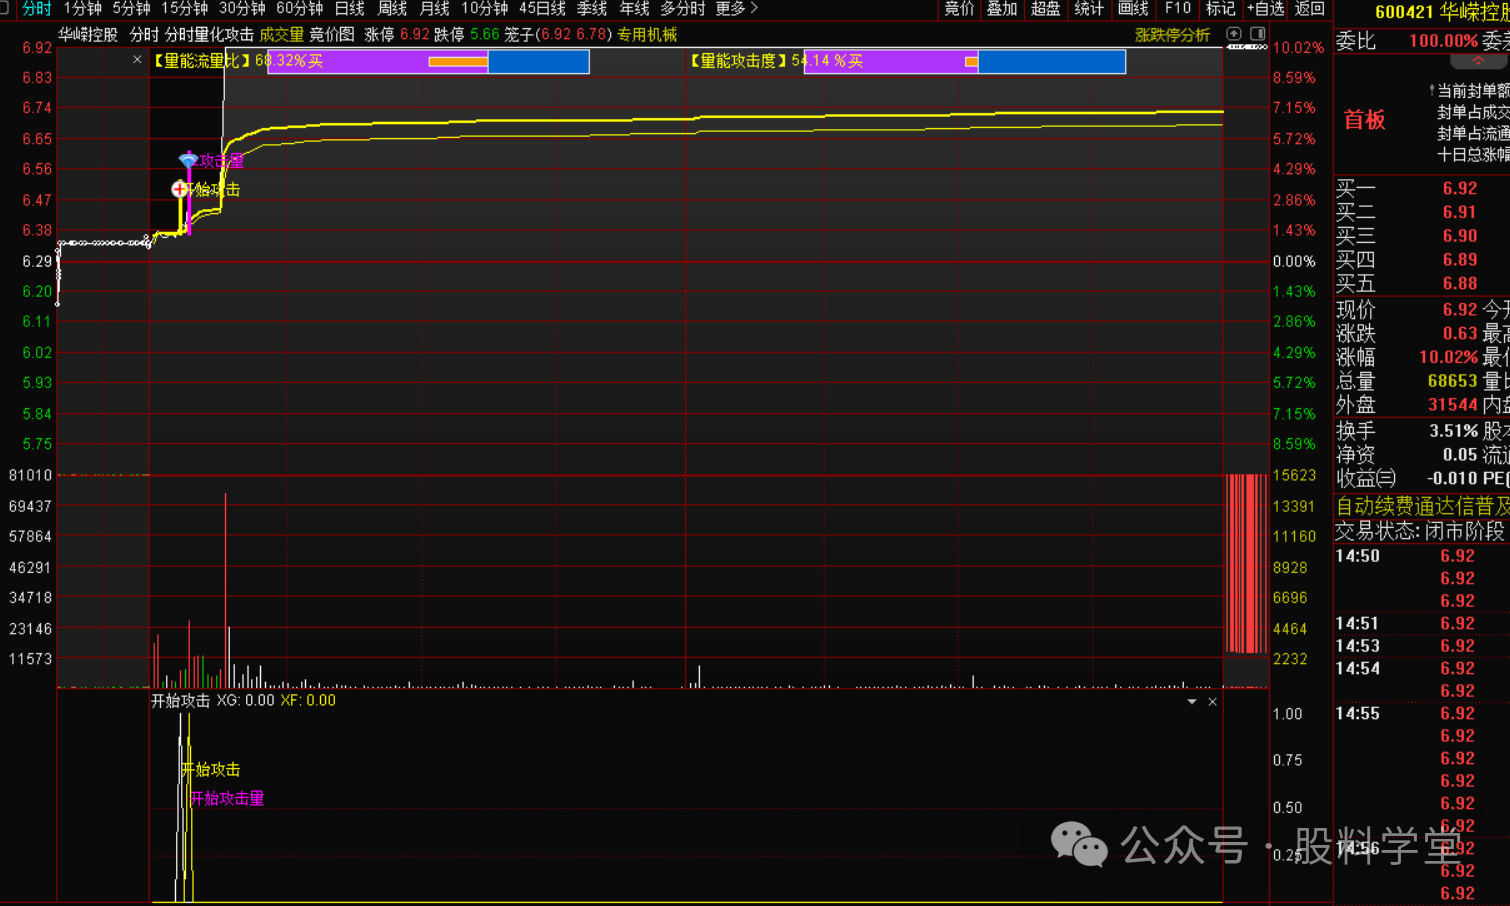This screenshot has height=906, width=1510.
Task: Toggle the 成交量 volume display
Action: (281, 35)
